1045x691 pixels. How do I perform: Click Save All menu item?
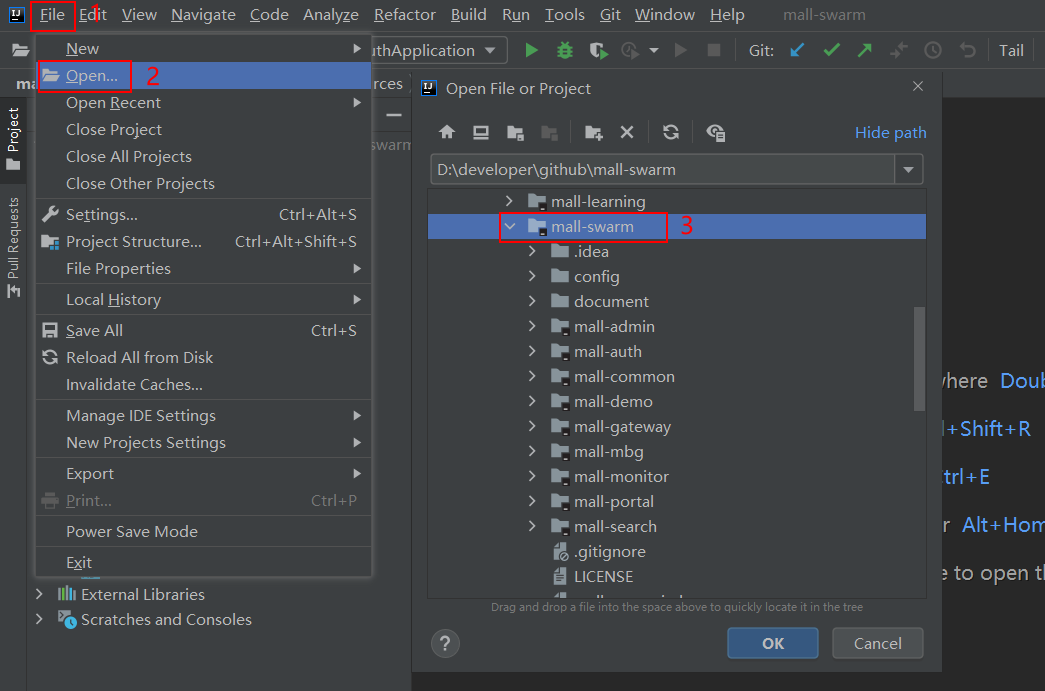pos(203,331)
